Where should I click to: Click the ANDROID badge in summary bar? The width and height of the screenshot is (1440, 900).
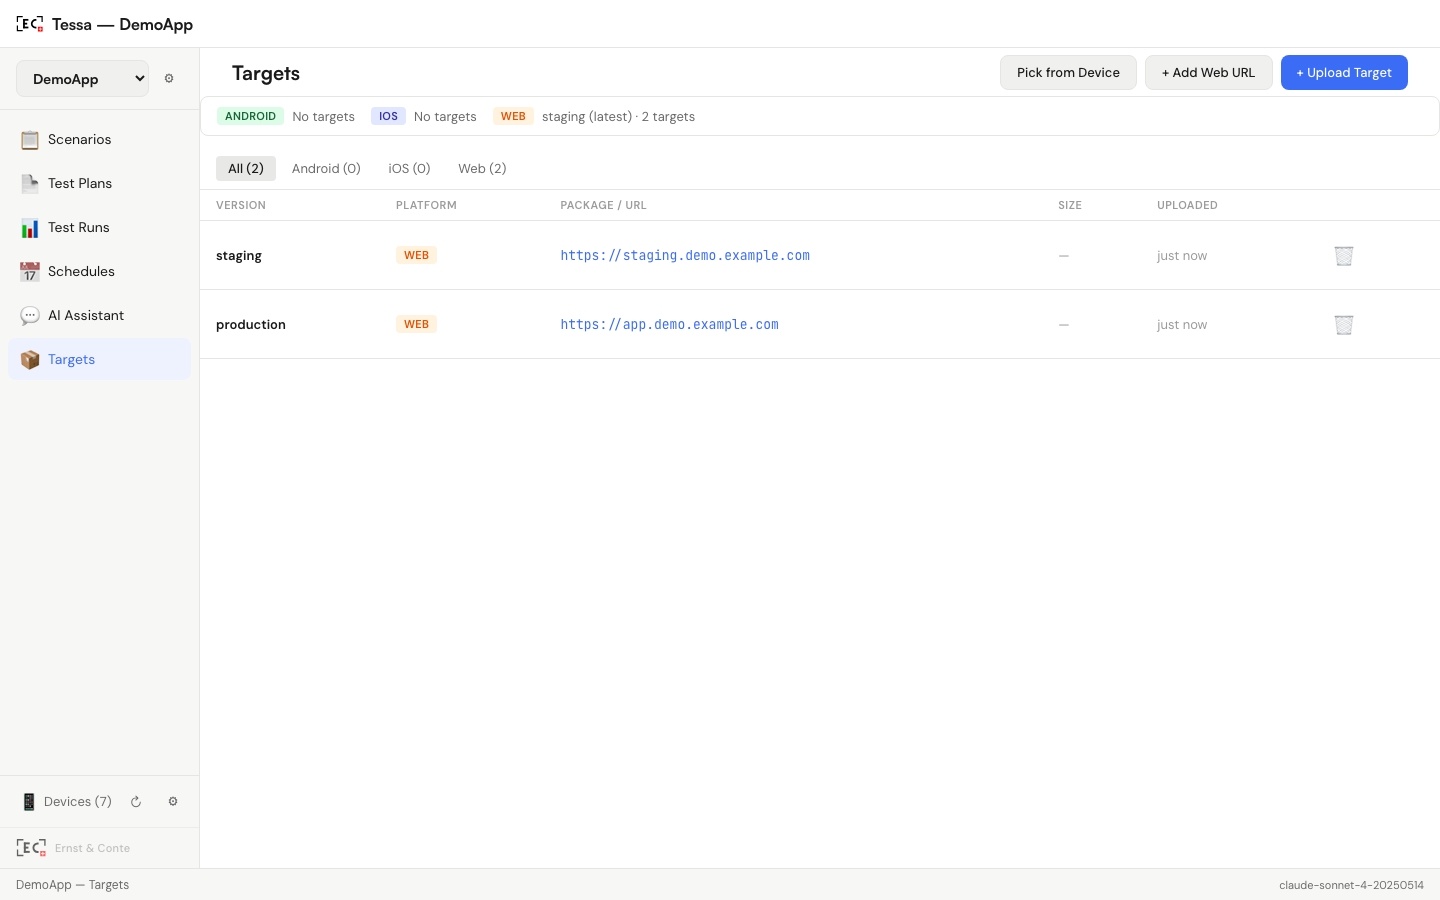[x=250, y=116]
